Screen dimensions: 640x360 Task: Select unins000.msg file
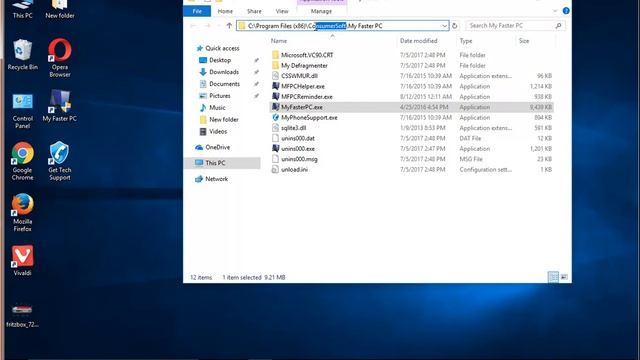pyautogui.click(x=412, y=159)
